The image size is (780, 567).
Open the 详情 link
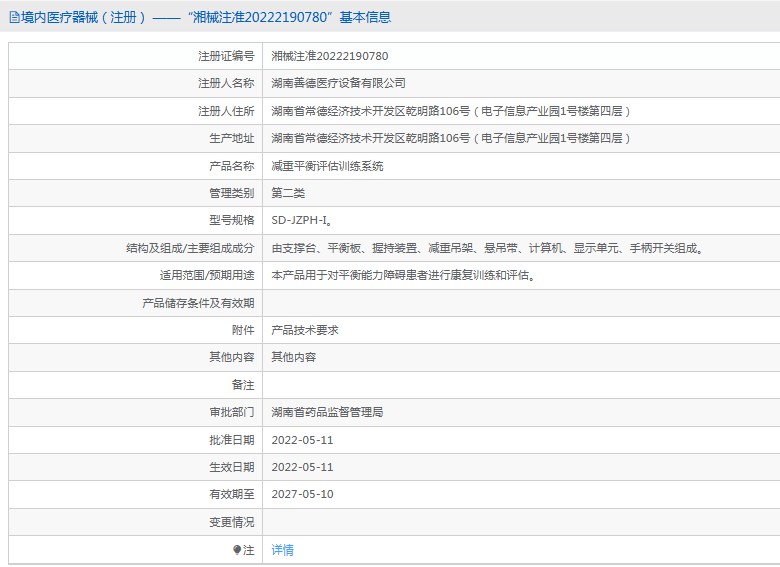(282, 550)
